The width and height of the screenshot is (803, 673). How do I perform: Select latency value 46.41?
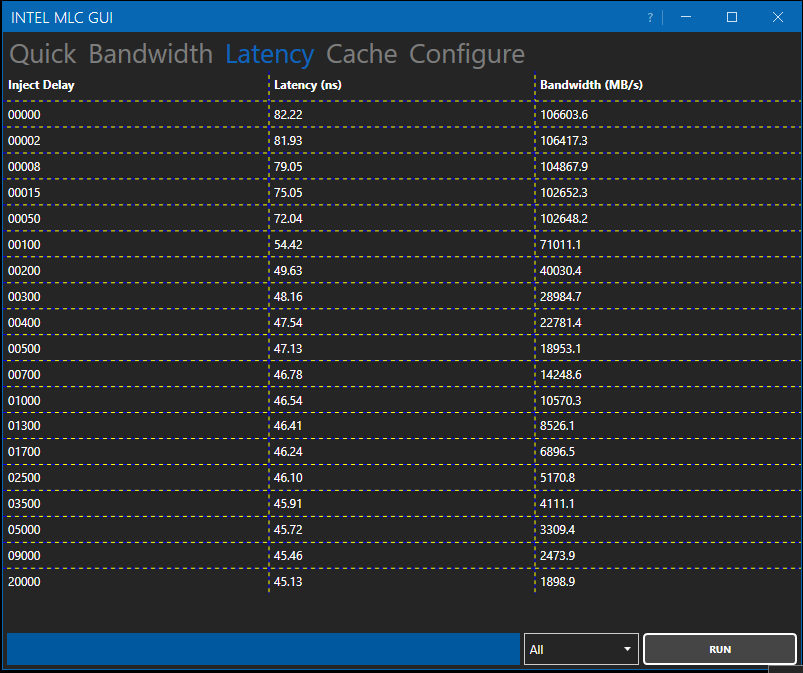288,426
